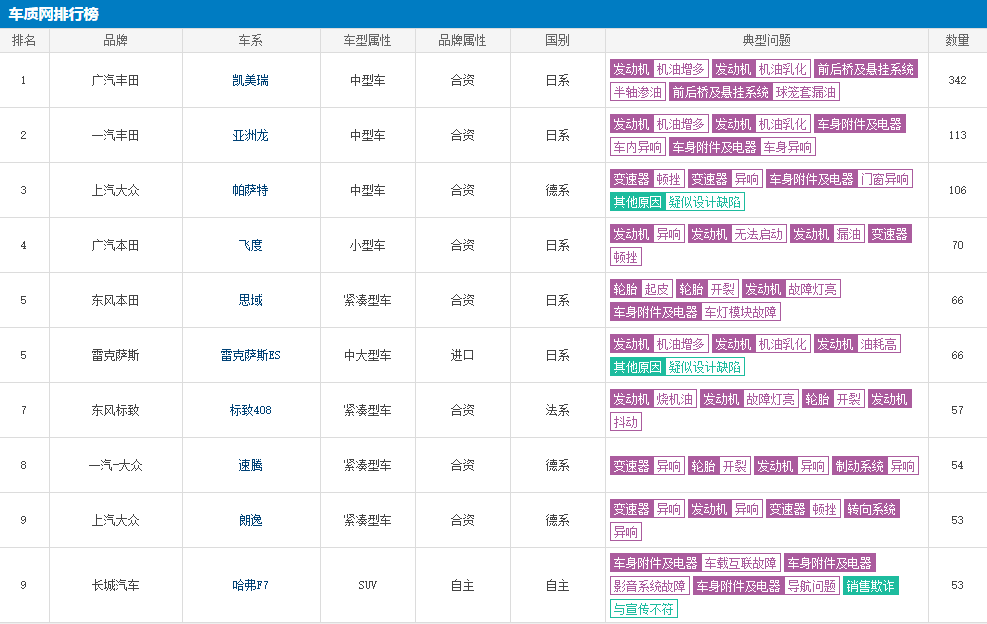Click the 一汽-大众 brand cell
Screen dimensions: 987x624
click(x=115, y=465)
